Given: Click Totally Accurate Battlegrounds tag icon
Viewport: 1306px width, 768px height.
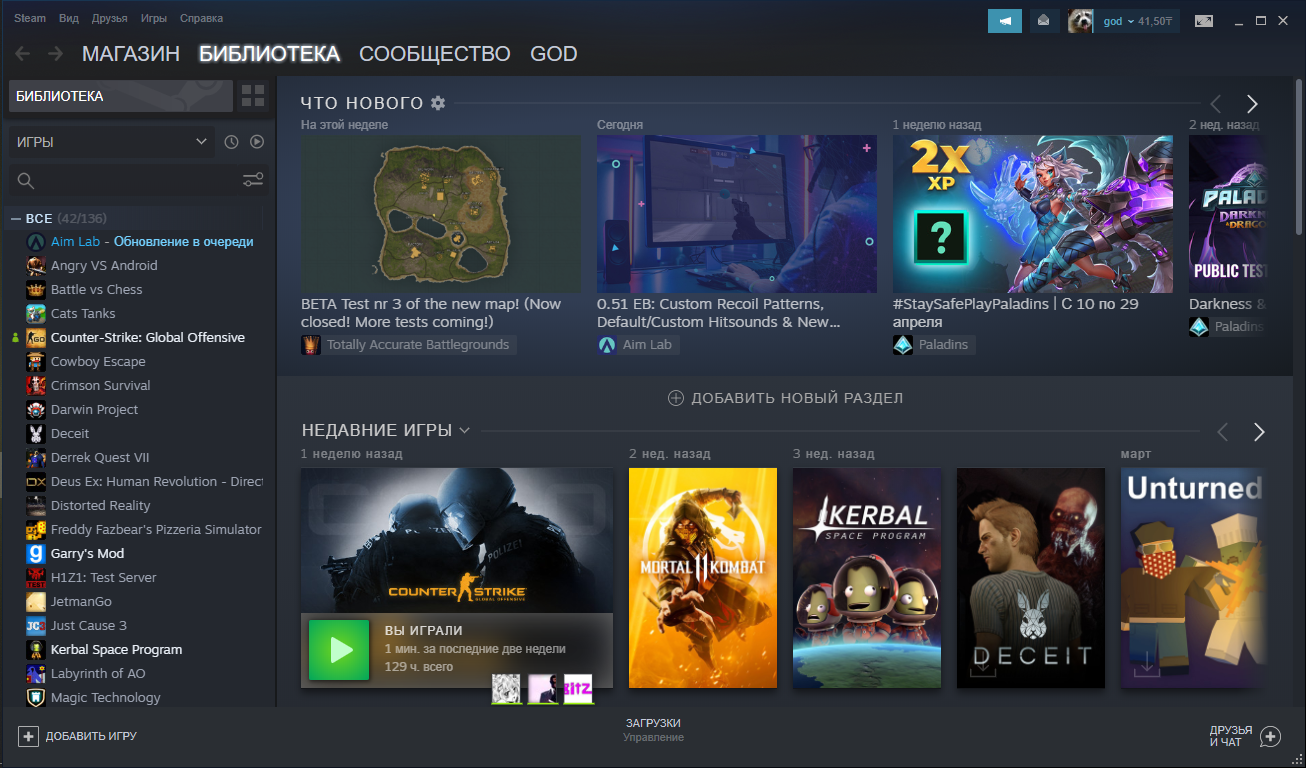Looking at the screenshot, I should (311, 345).
